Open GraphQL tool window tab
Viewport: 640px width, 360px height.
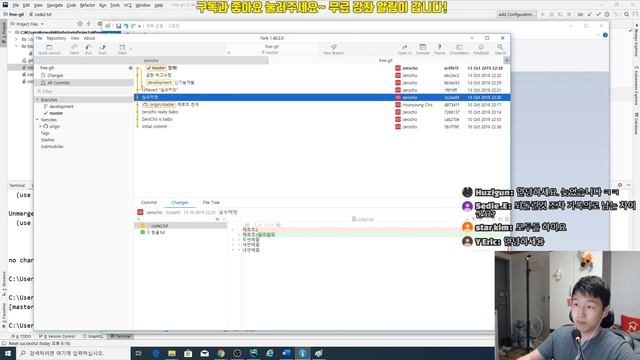[x=93, y=336]
